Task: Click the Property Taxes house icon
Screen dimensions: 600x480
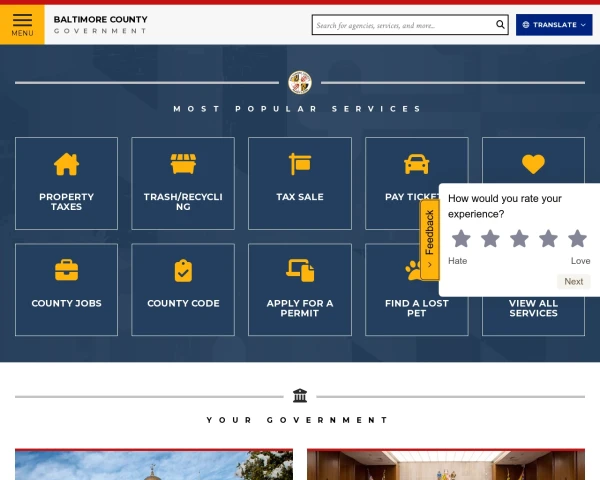Action: point(66,164)
